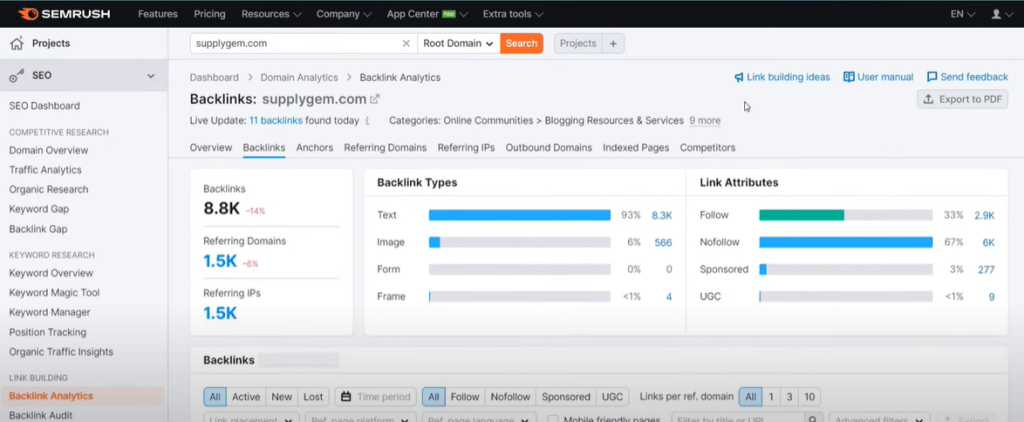This screenshot has height=422, width=1024.
Task: Select the Backlinks tab
Action: [x=264, y=148]
